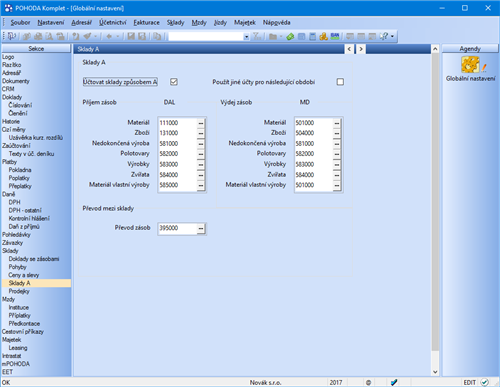Enable Použít jiné účty pro následující období

(x=340, y=82)
